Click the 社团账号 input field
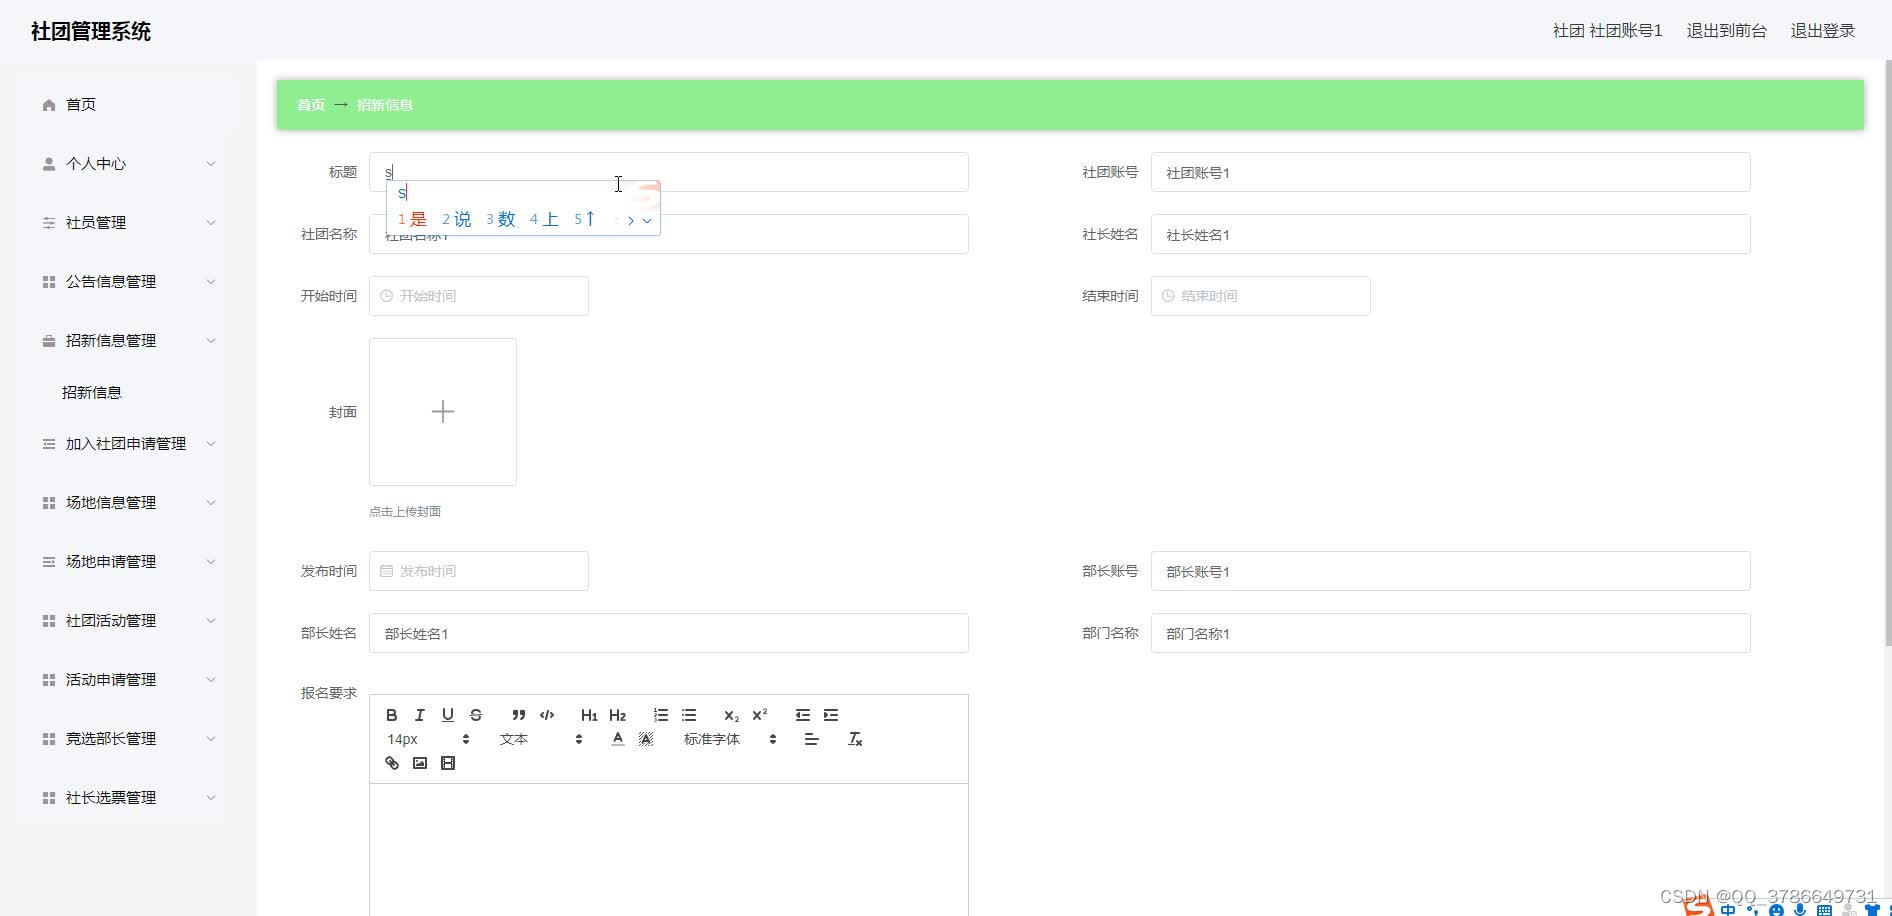Screen dimensions: 1892x916 tap(1450, 172)
